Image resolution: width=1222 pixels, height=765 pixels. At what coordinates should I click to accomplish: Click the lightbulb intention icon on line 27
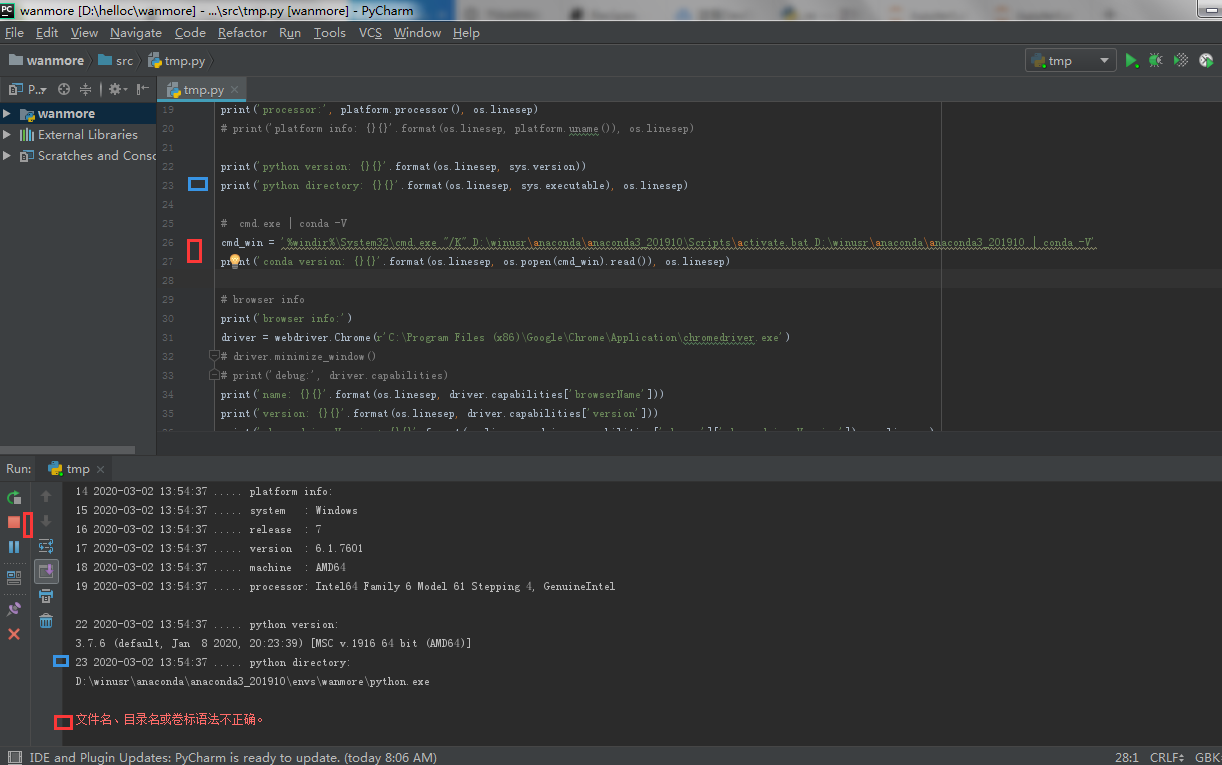235,261
